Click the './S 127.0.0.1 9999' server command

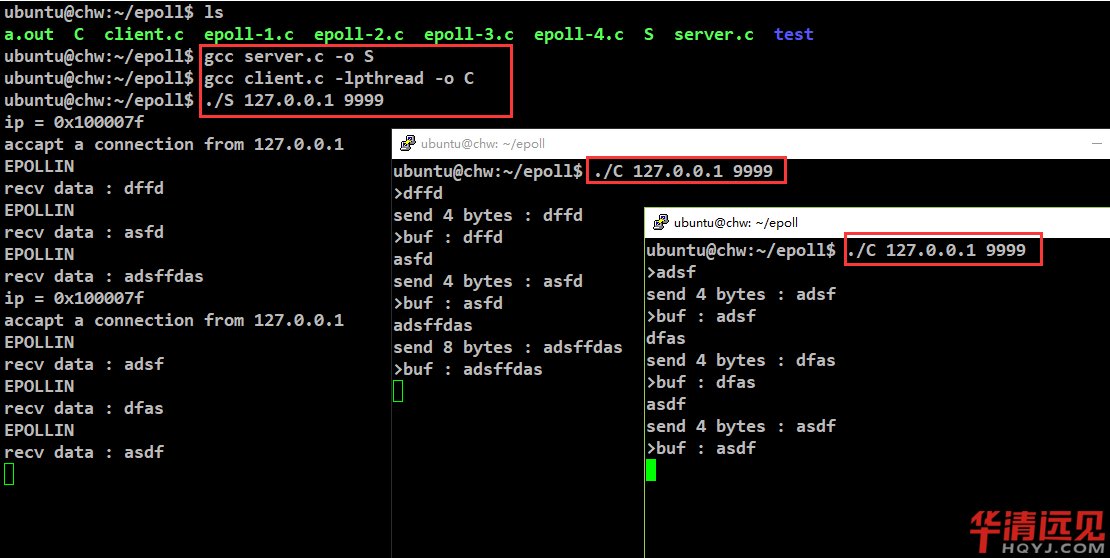(x=293, y=100)
